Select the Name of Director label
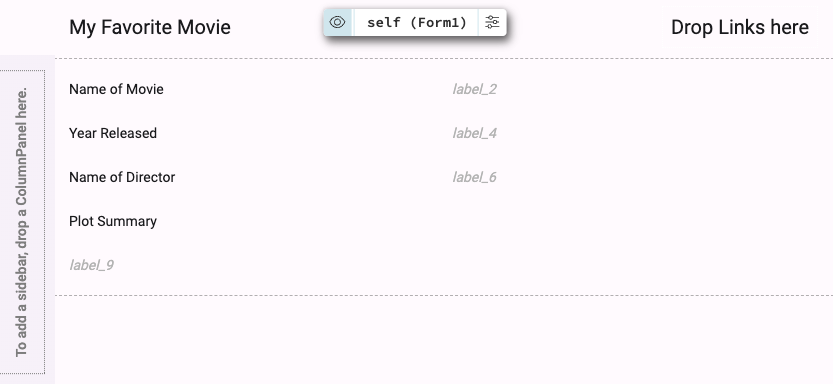This screenshot has height=384, width=833. click(x=122, y=177)
